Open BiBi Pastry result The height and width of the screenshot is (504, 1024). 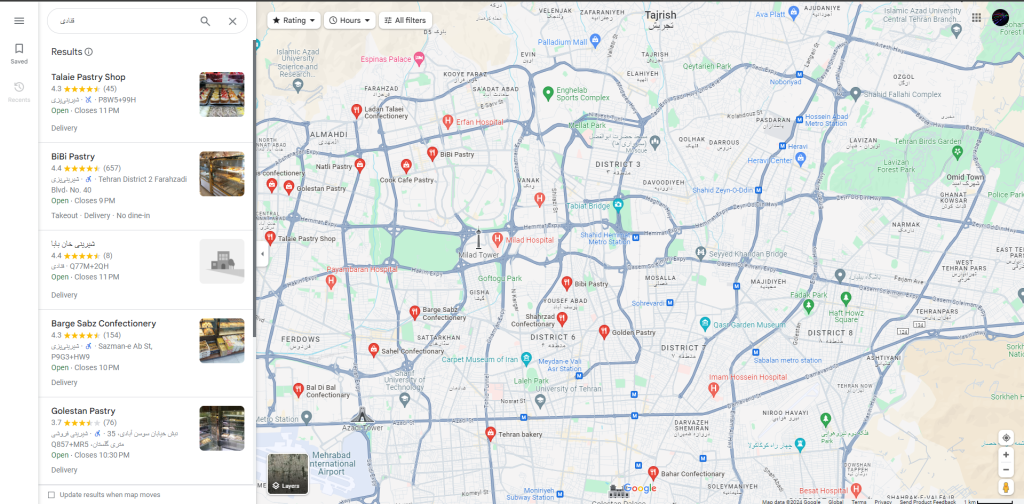(x=147, y=187)
